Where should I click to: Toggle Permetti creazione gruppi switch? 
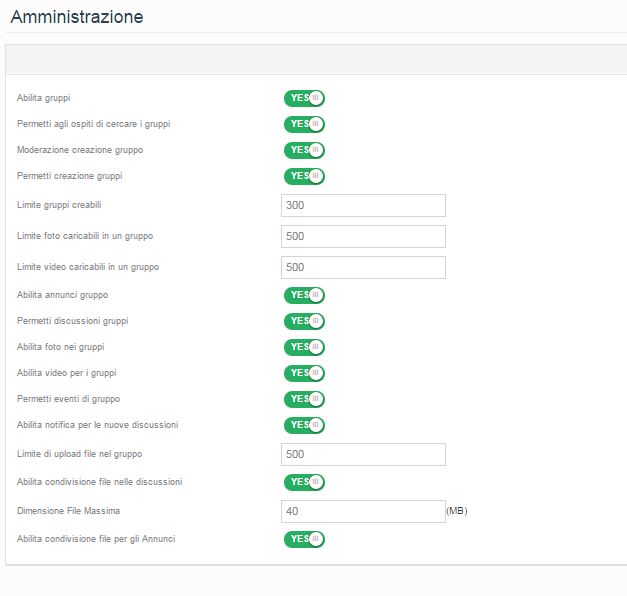coord(304,176)
